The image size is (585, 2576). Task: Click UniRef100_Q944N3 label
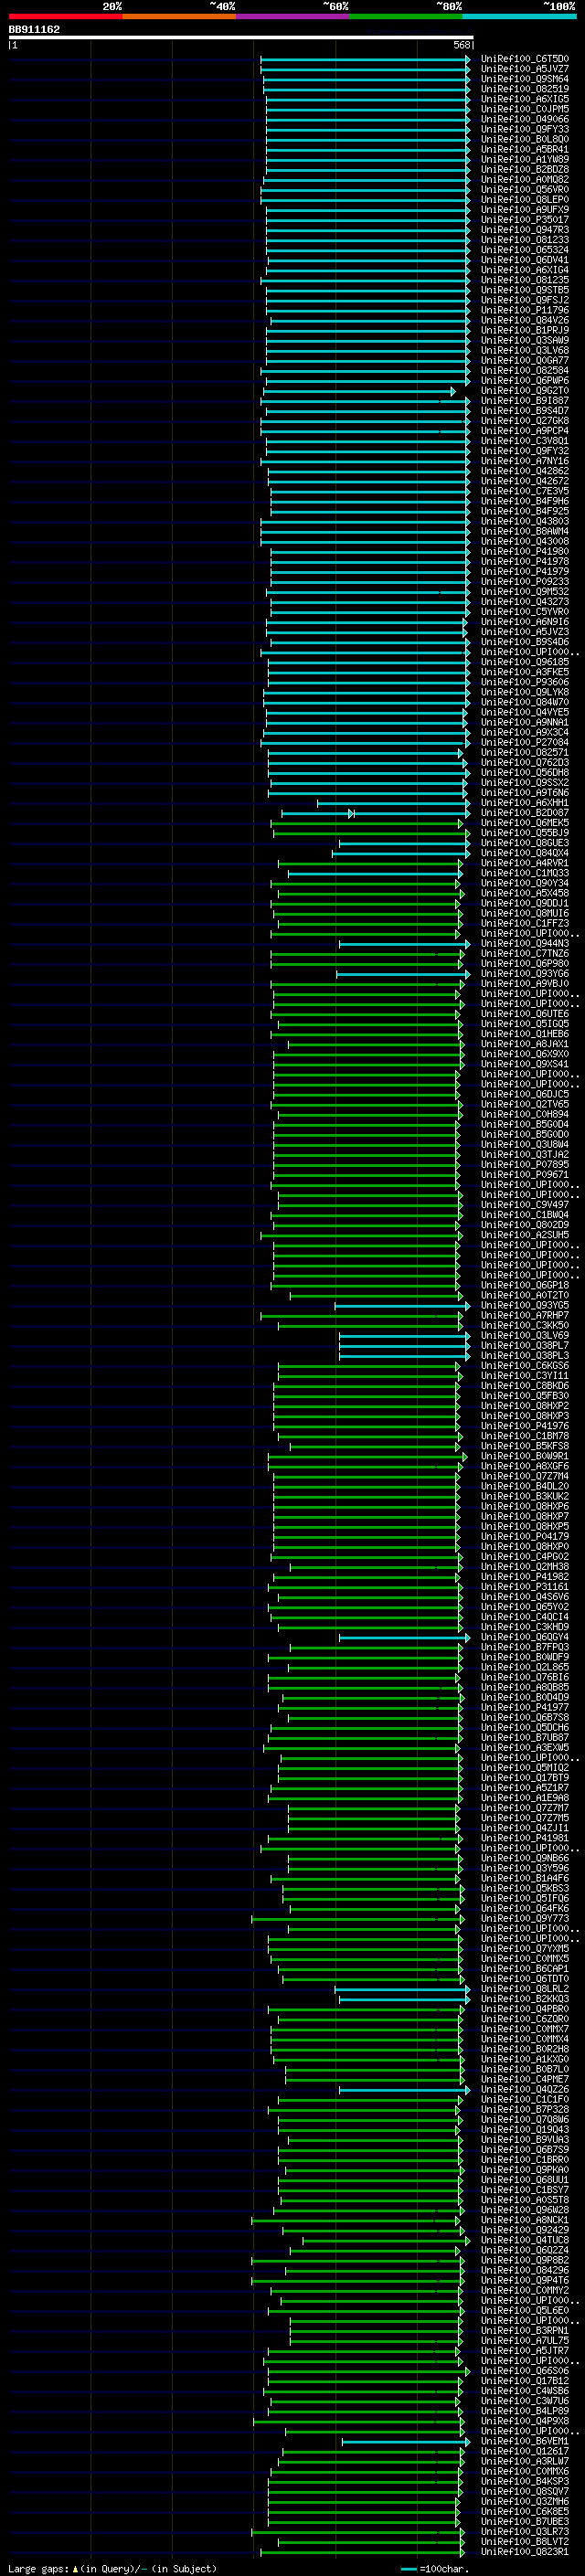(x=525, y=943)
